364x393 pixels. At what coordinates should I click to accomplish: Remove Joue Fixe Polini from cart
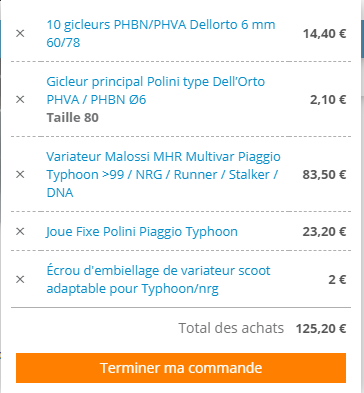[x=20, y=231]
